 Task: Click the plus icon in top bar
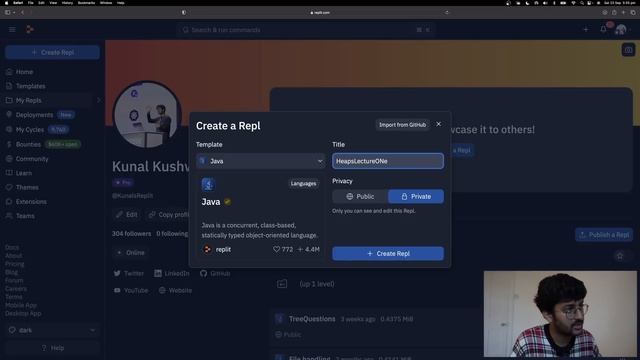pyautogui.click(x=586, y=29)
